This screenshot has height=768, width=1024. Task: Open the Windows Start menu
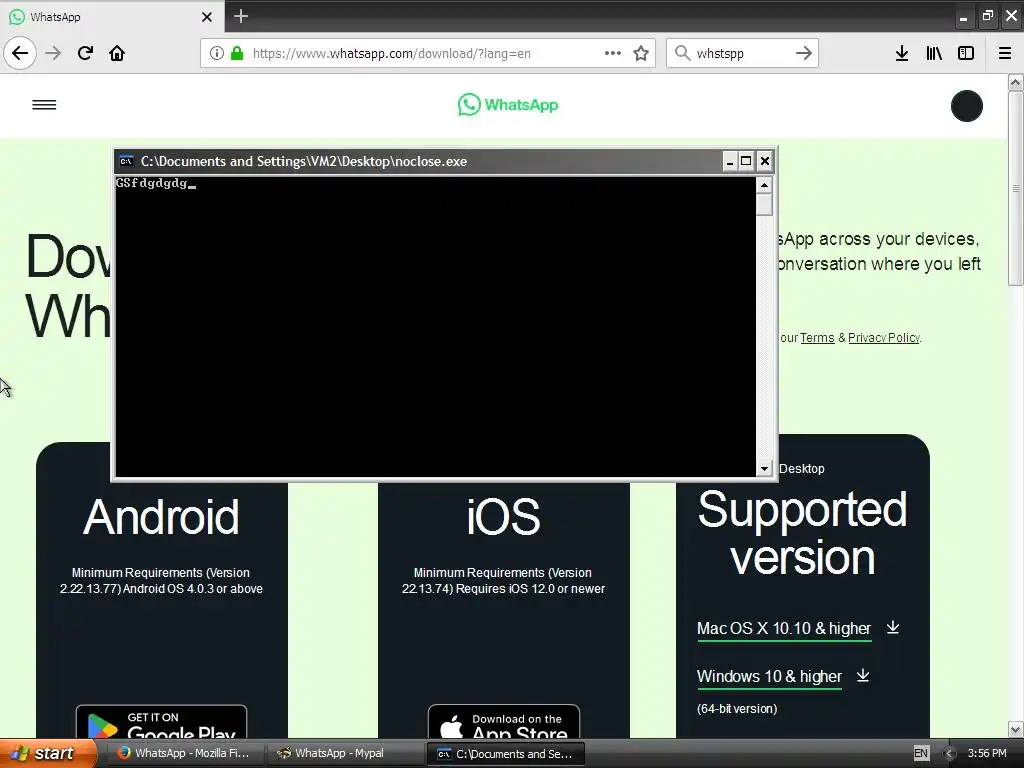(47, 753)
